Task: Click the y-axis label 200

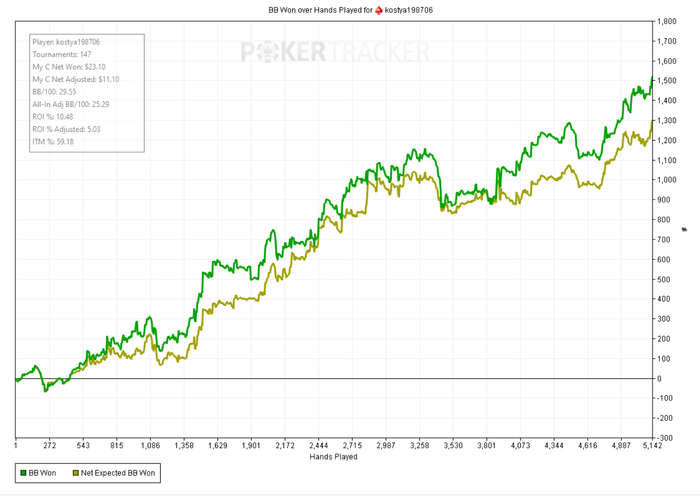Action: [x=664, y=339]
